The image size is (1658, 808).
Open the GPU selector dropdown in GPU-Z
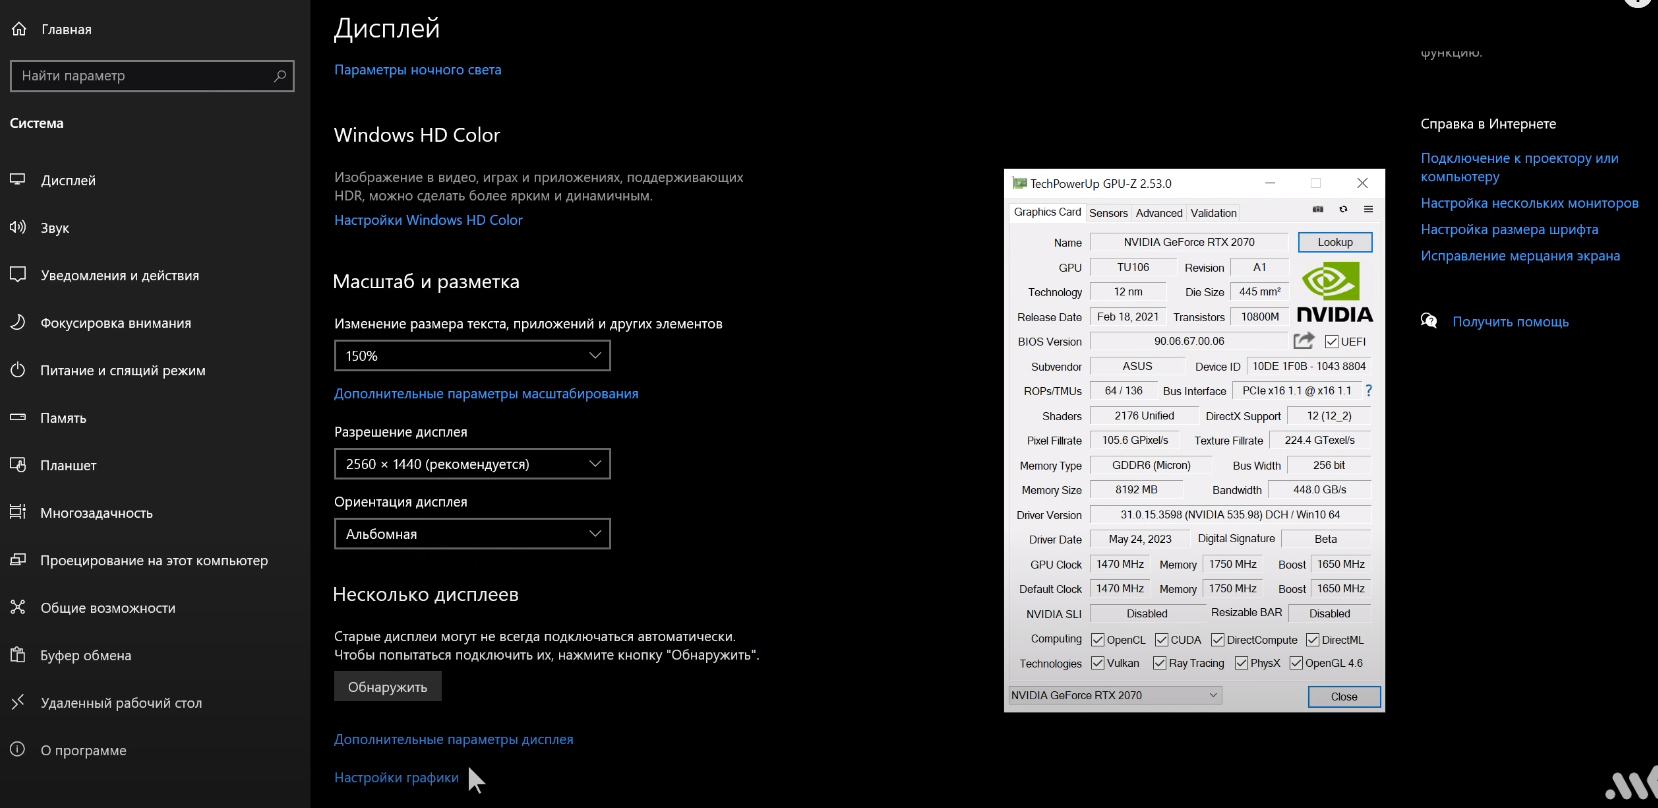(1115, 695)
